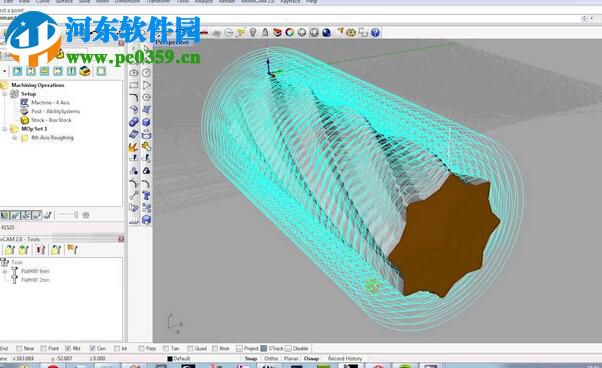Play the toolpath simulation

click(17, 71)
